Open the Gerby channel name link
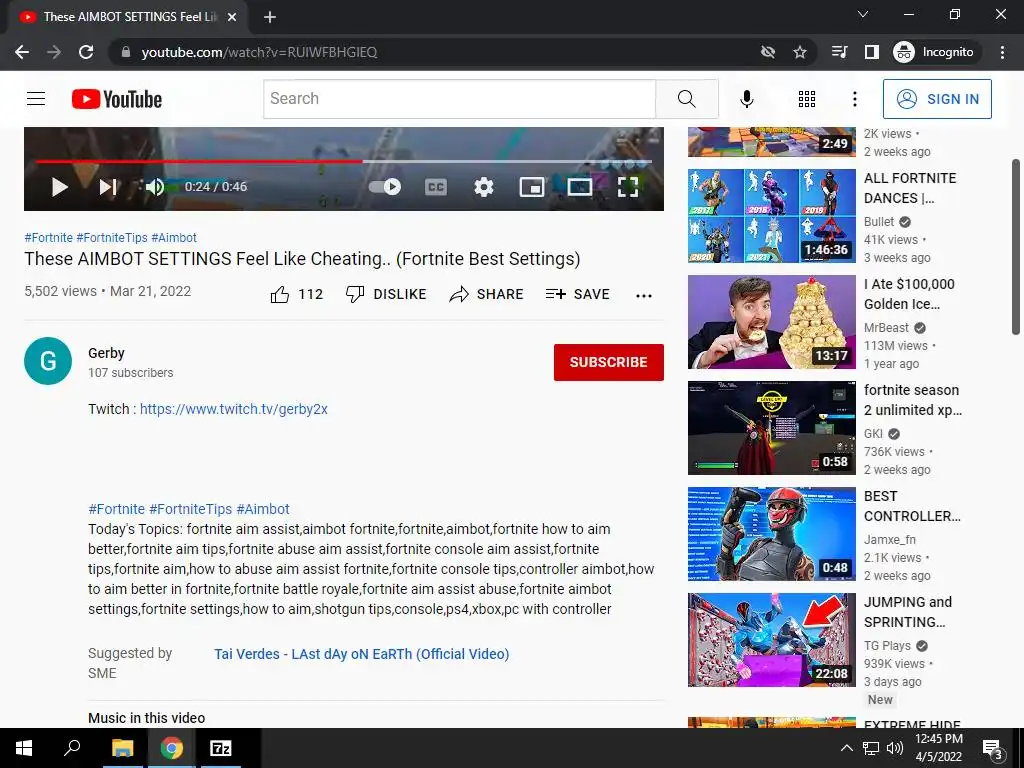This screenshot has height=768, width=1024. pos(106,353)
